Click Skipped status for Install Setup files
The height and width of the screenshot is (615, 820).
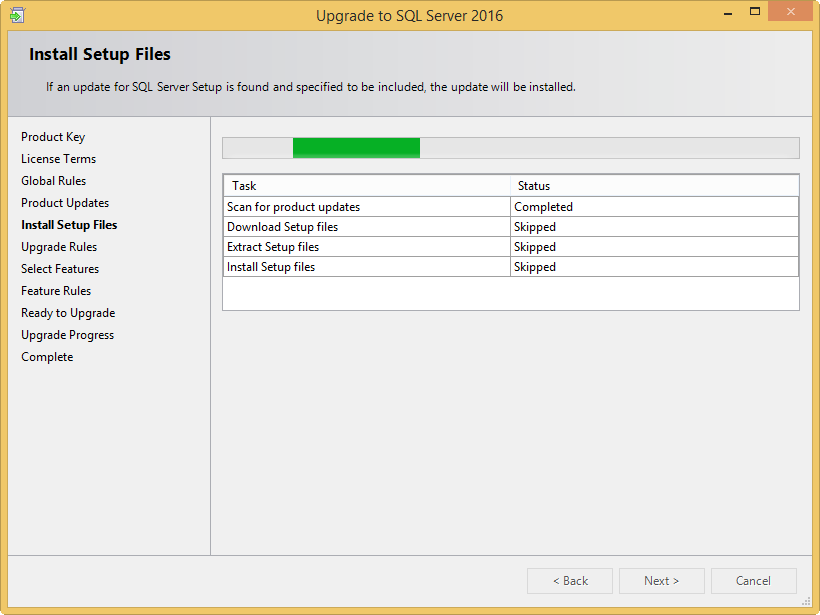point(654,267)
